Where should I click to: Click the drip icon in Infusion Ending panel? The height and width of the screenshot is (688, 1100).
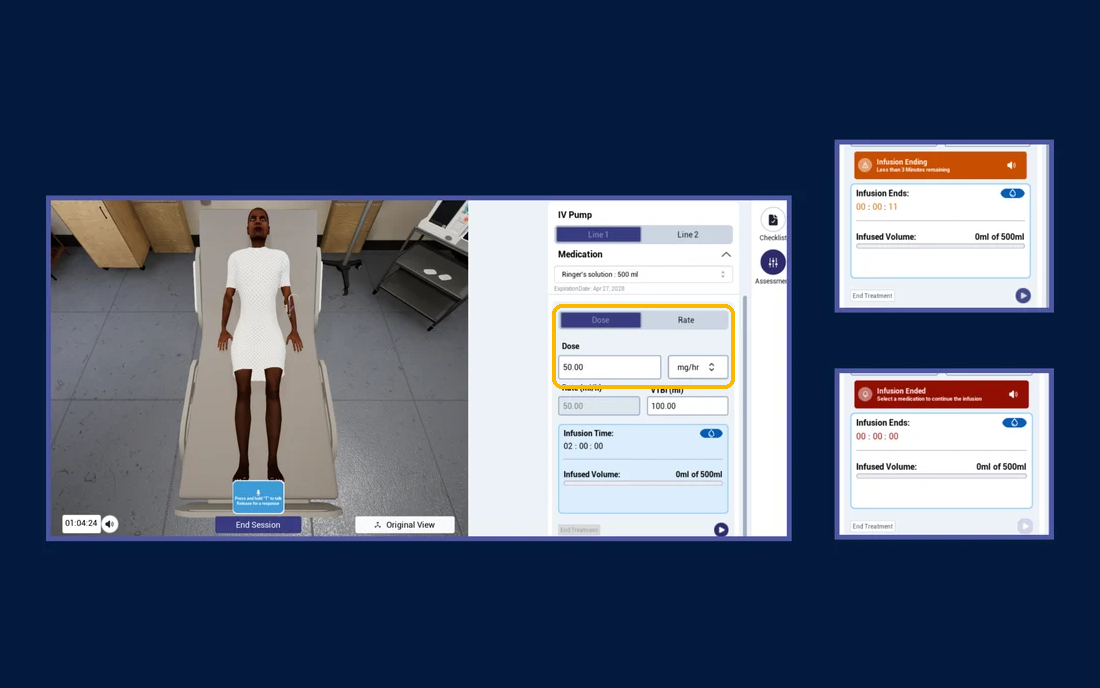[1012, 194]
